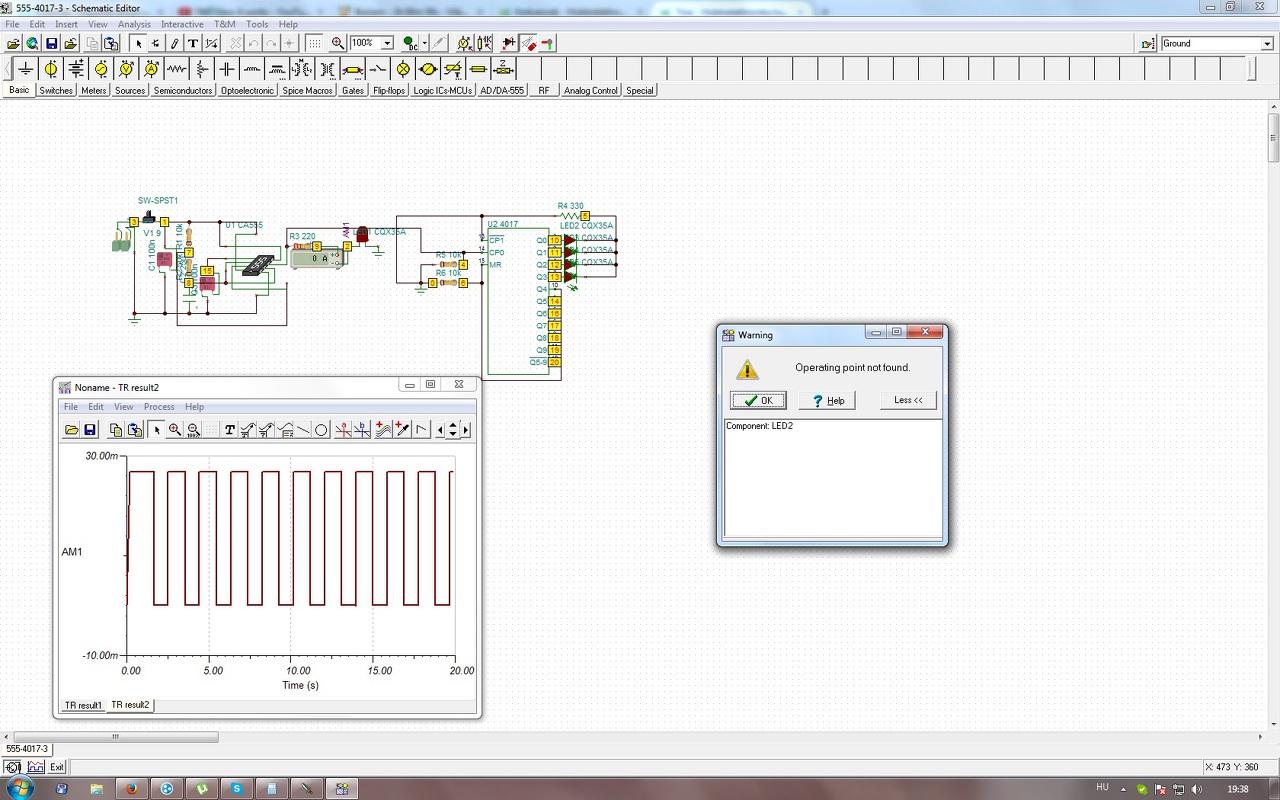Click Help button in Warning dialog

click(827, 400)
